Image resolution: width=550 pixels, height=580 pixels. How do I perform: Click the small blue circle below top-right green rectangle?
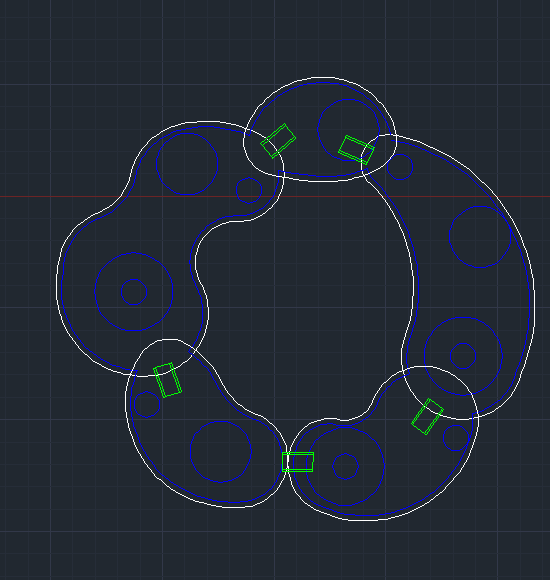pyautogui.click(x=400, y=167)
